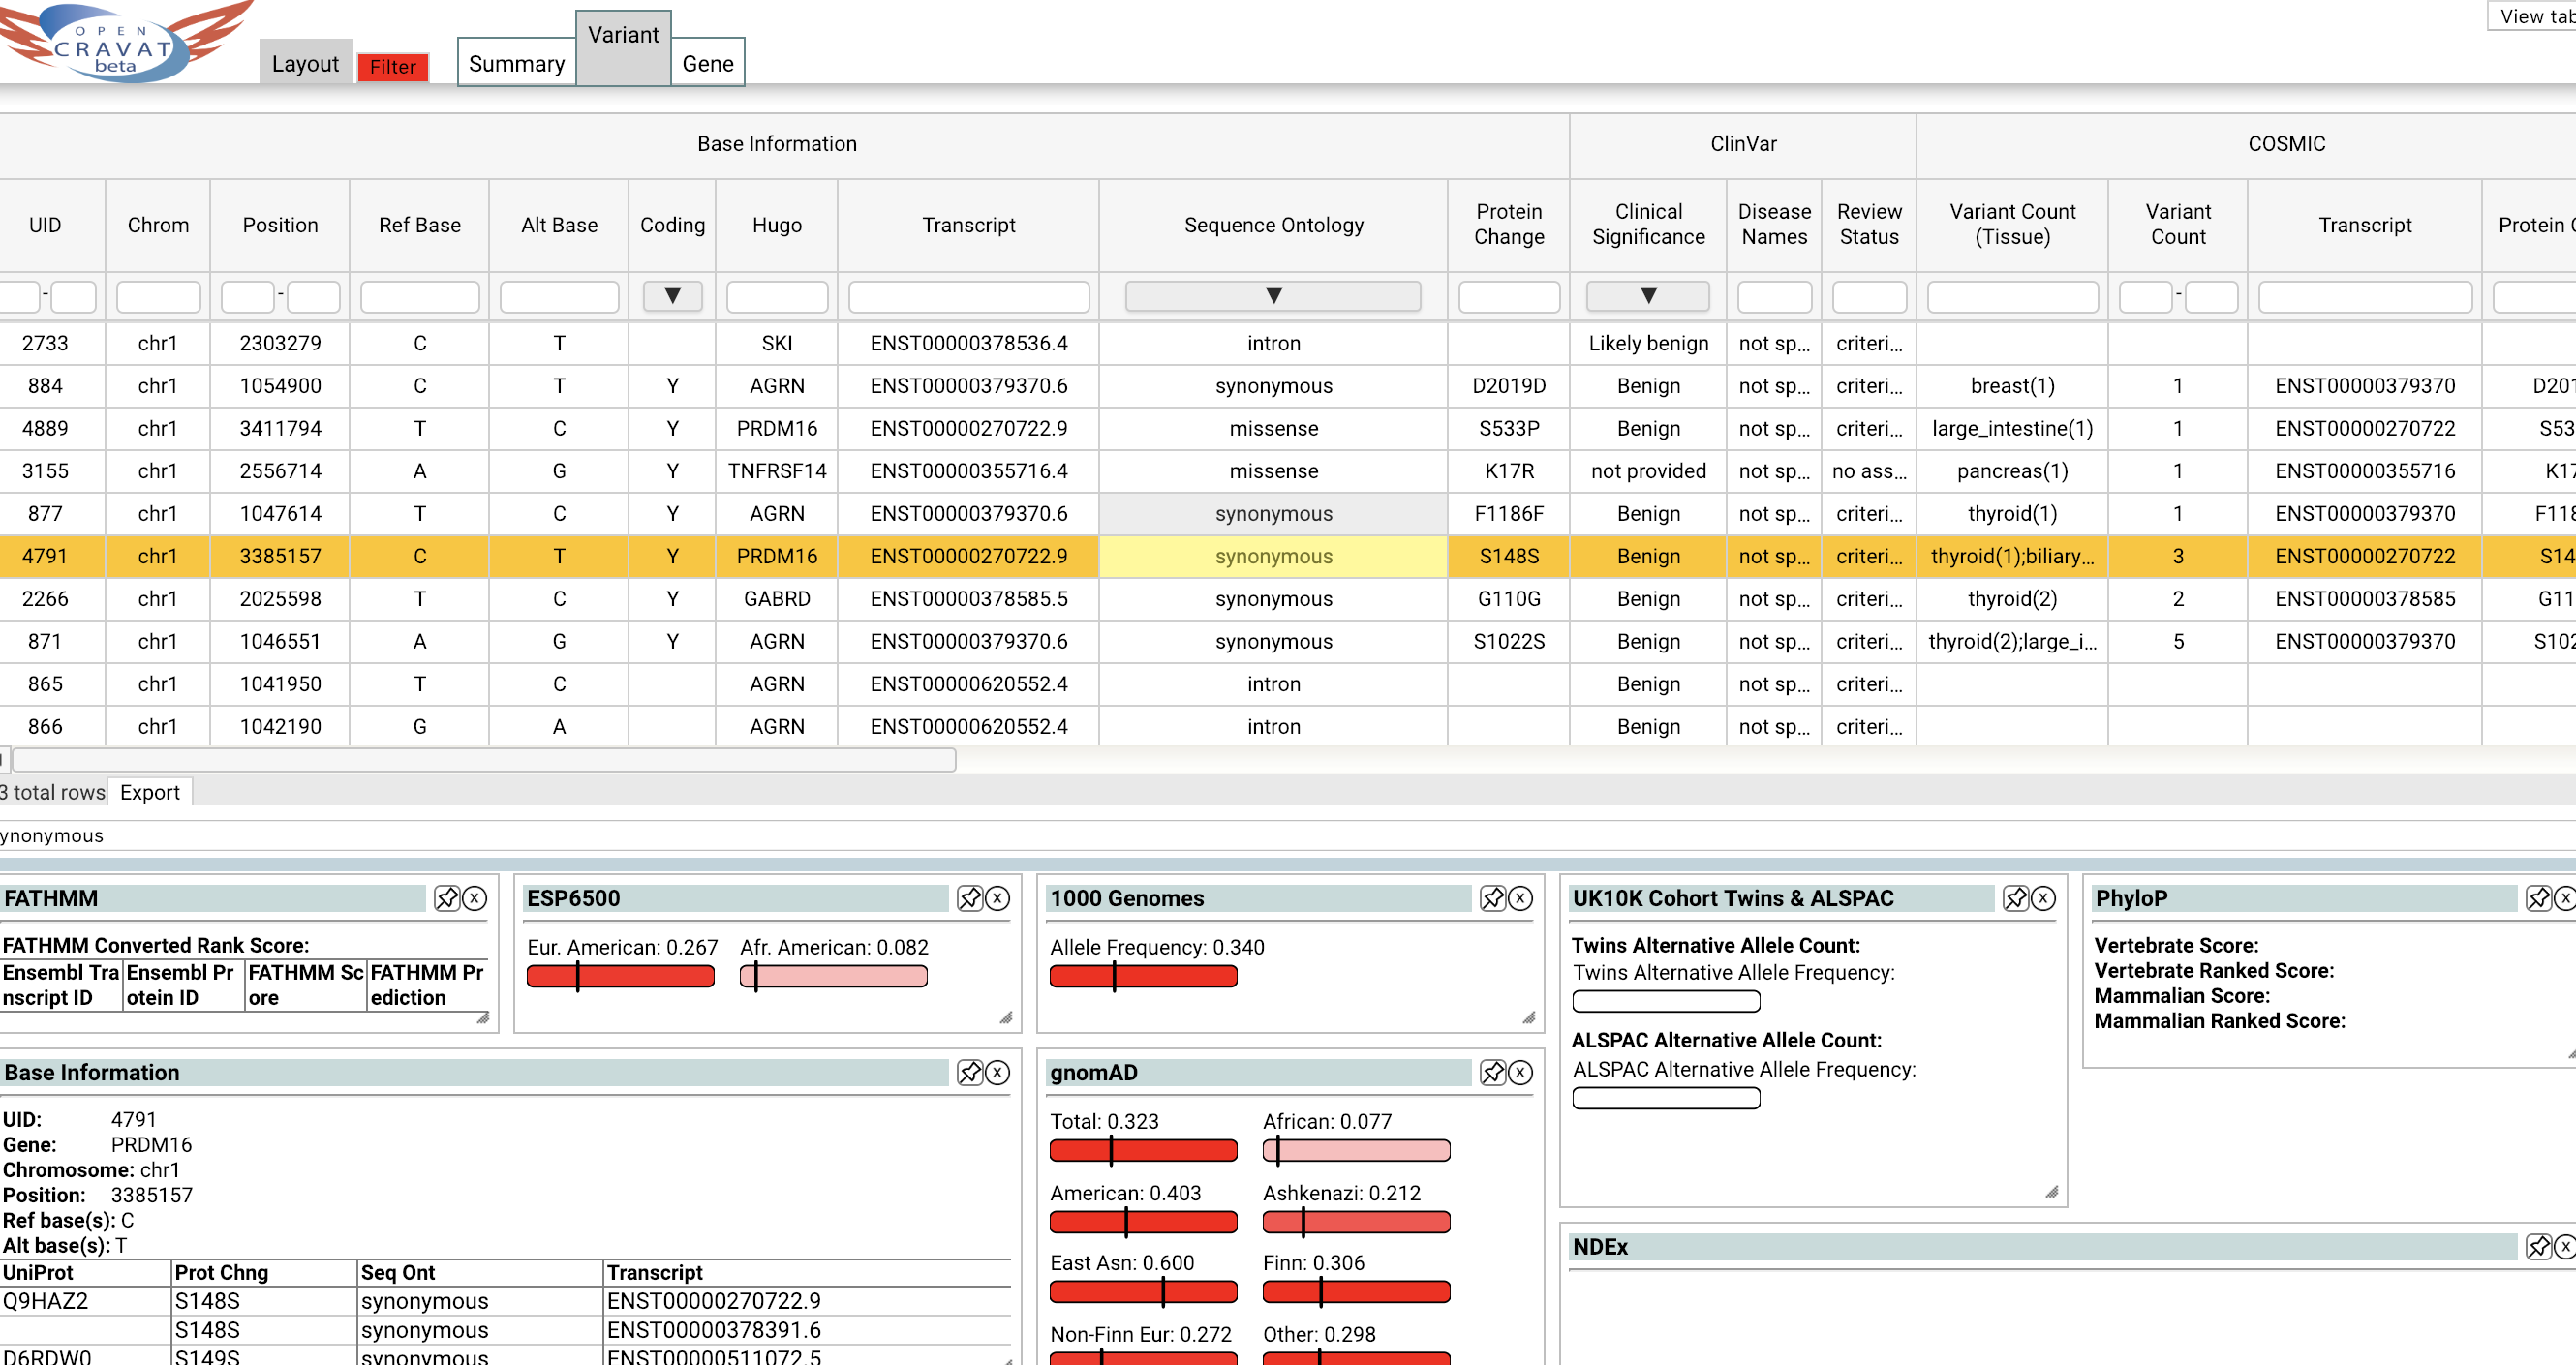
Task: Pin the Base Information widget
Action: tap(970, 1072)
